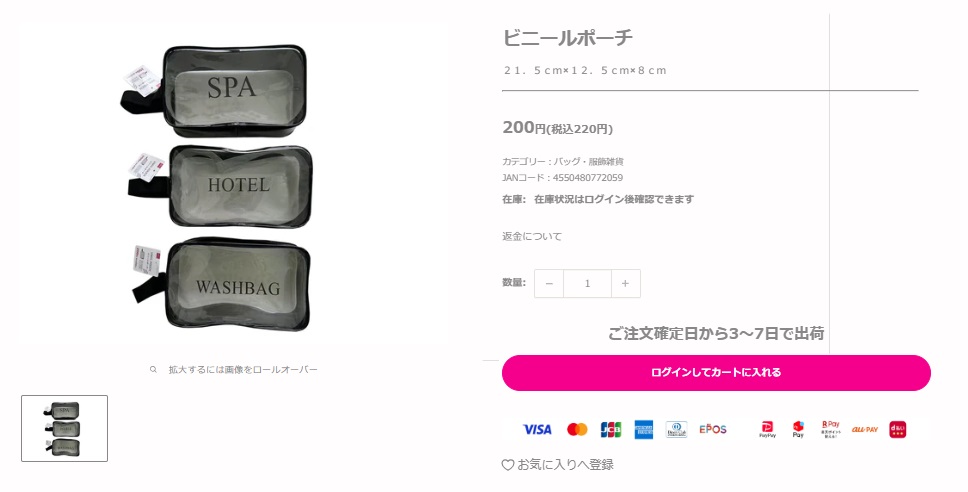Click ログインしてカートに入れる button
The width and height of the screenshot is (968, 492).
716,372
